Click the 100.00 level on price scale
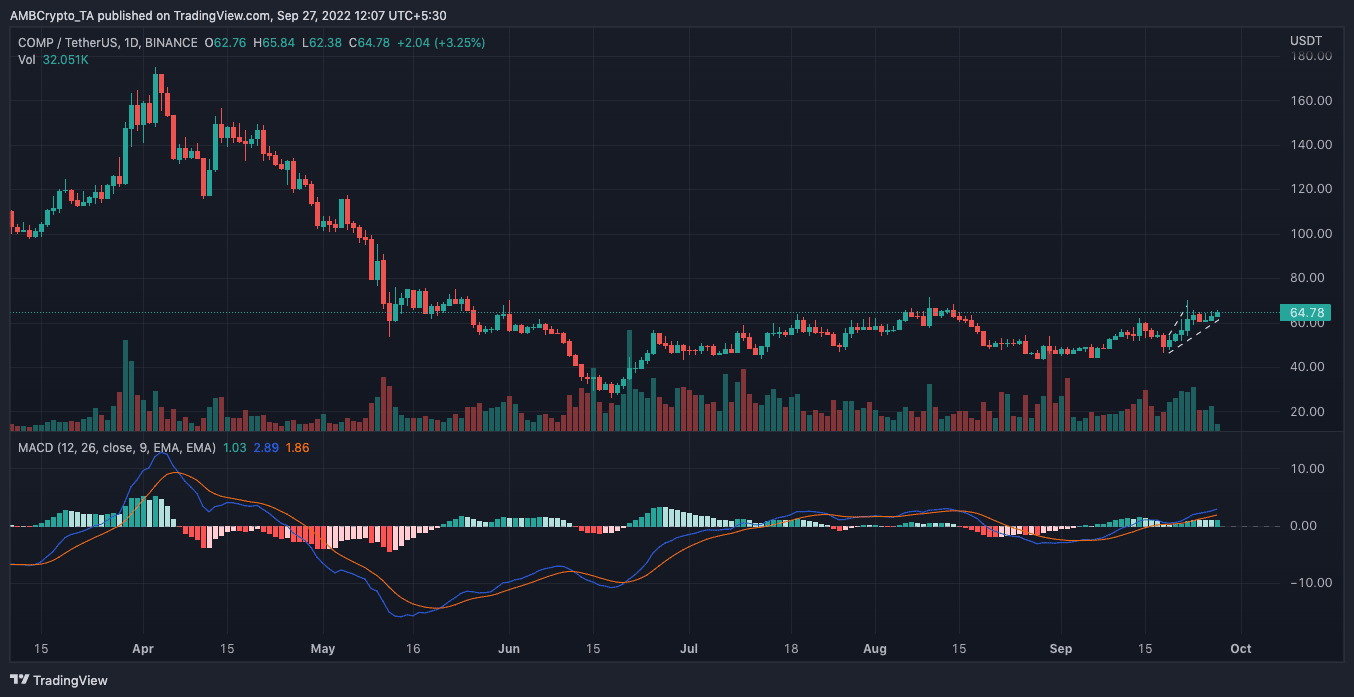This screenshot has height=697, width=1354. point(1310,234)
